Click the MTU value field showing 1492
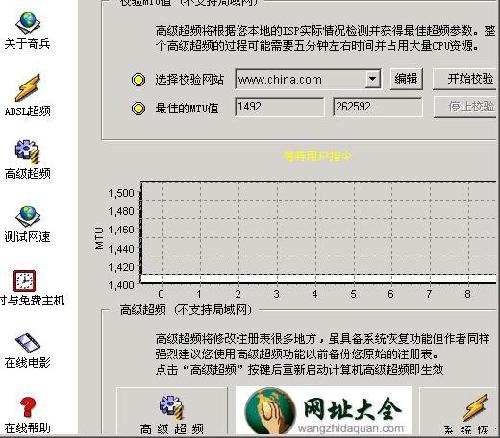Screen dimensions: 500x438 279,107
